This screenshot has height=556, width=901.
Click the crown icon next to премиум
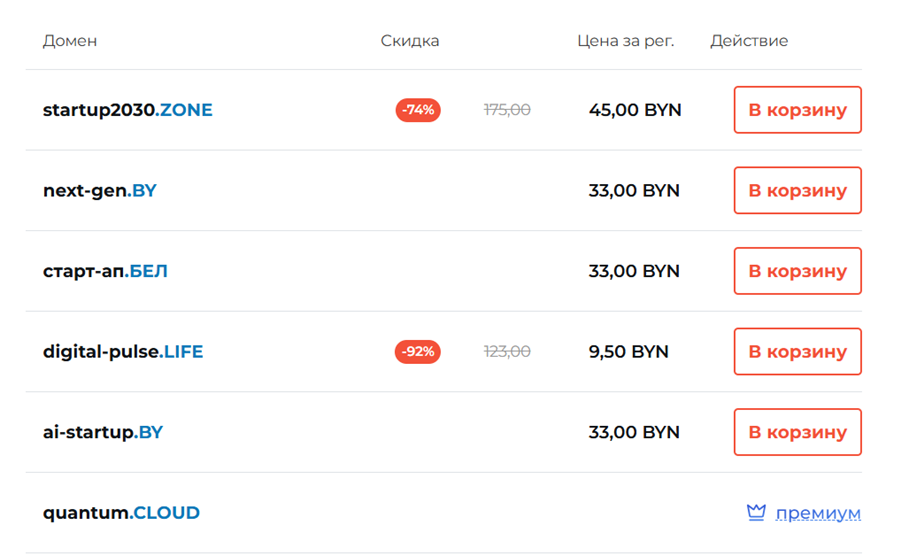(x=756, y=513)
